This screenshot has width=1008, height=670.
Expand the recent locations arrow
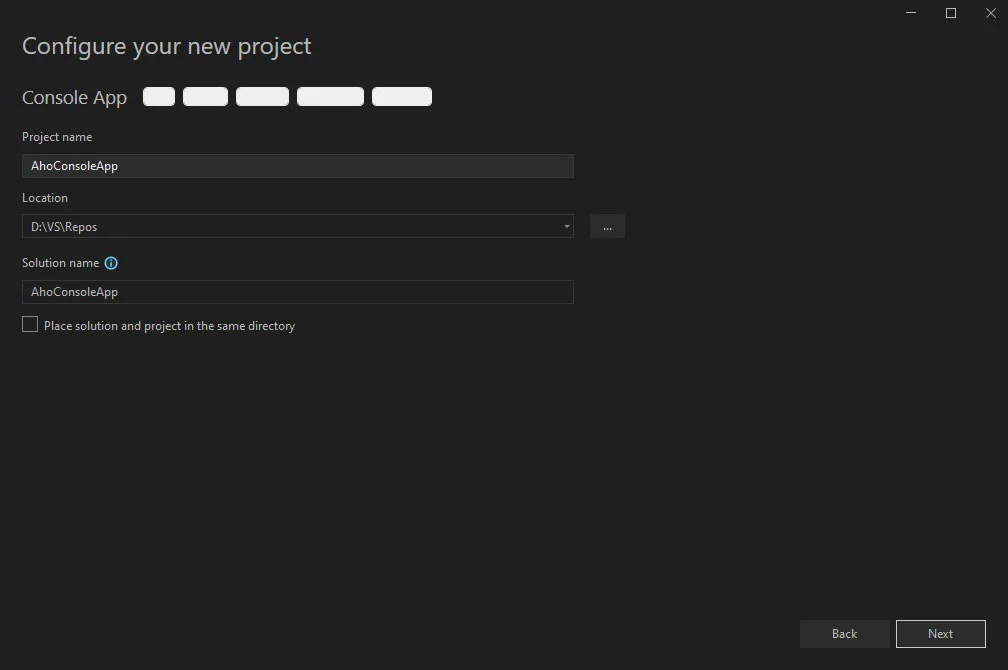click(x=566, y=226)
